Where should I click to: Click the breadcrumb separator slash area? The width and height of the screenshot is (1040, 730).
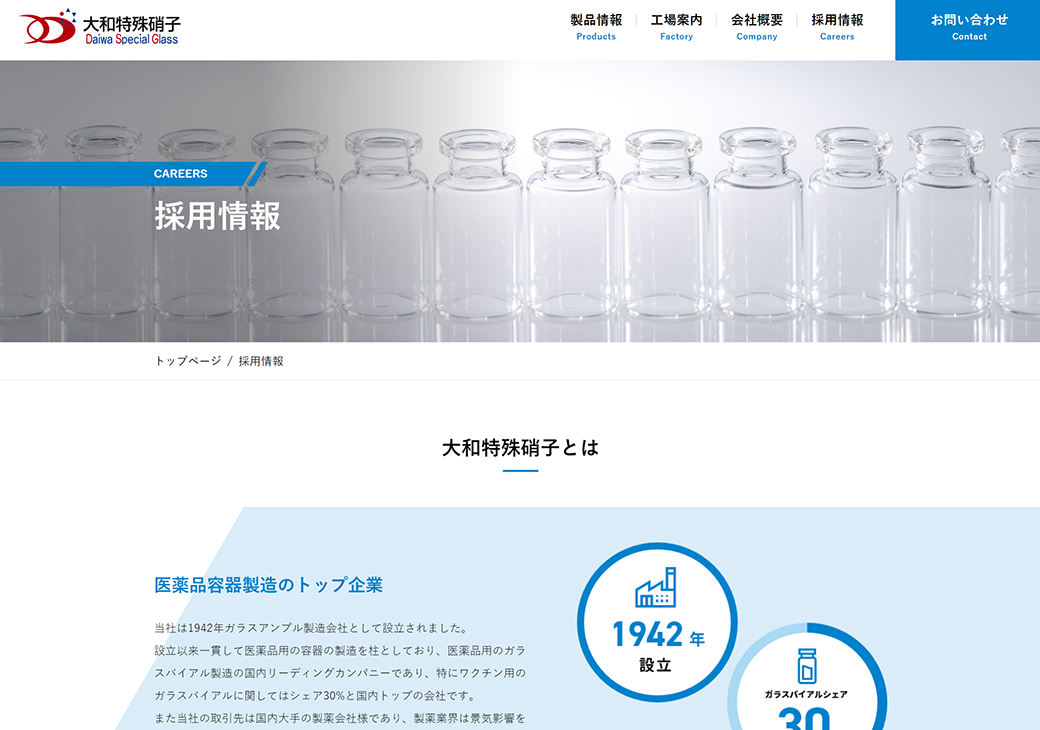[x=227, y=361]
